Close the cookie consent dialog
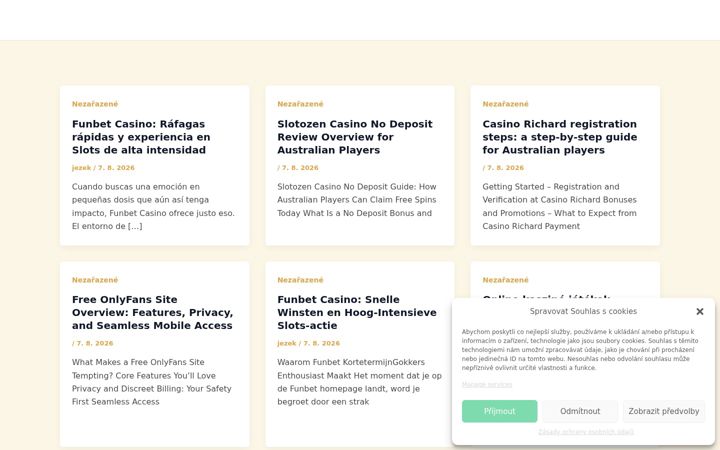Image resolution: width=720 pixels, height=450 pixels. tap(699, 311)
